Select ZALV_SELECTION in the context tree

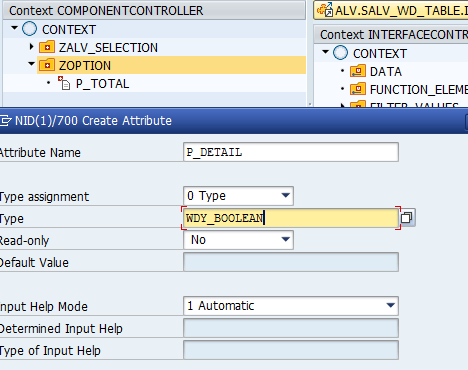point(108,48)
